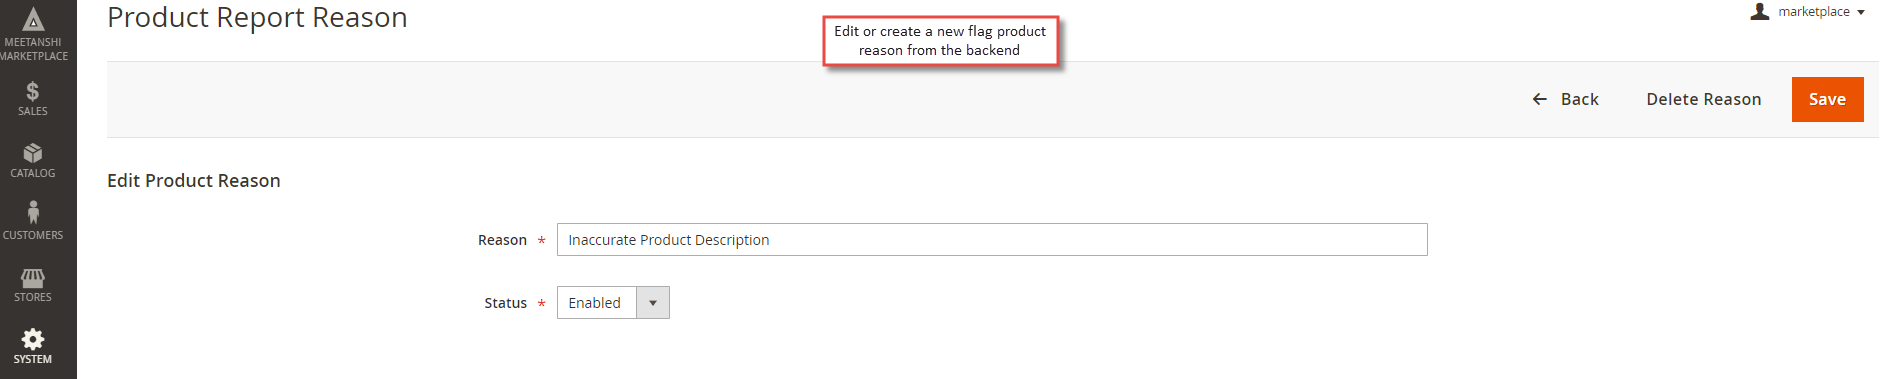Select the CATALOG label in sidebar
This screenshot has width=1882, height=379.
pyautogui.click(x=33, y=173)
